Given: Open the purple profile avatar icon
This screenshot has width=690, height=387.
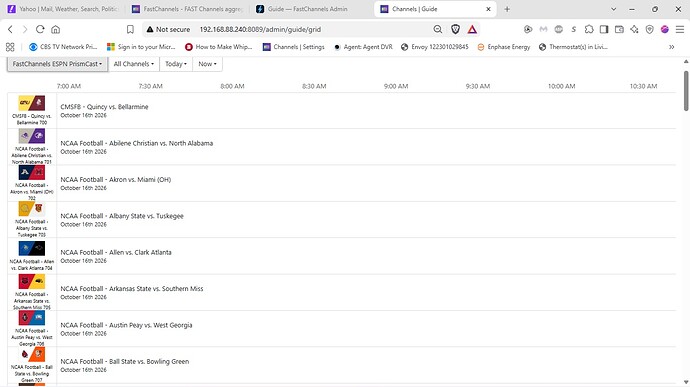Looking at the screenshot, I should click(x=664, y=29).
